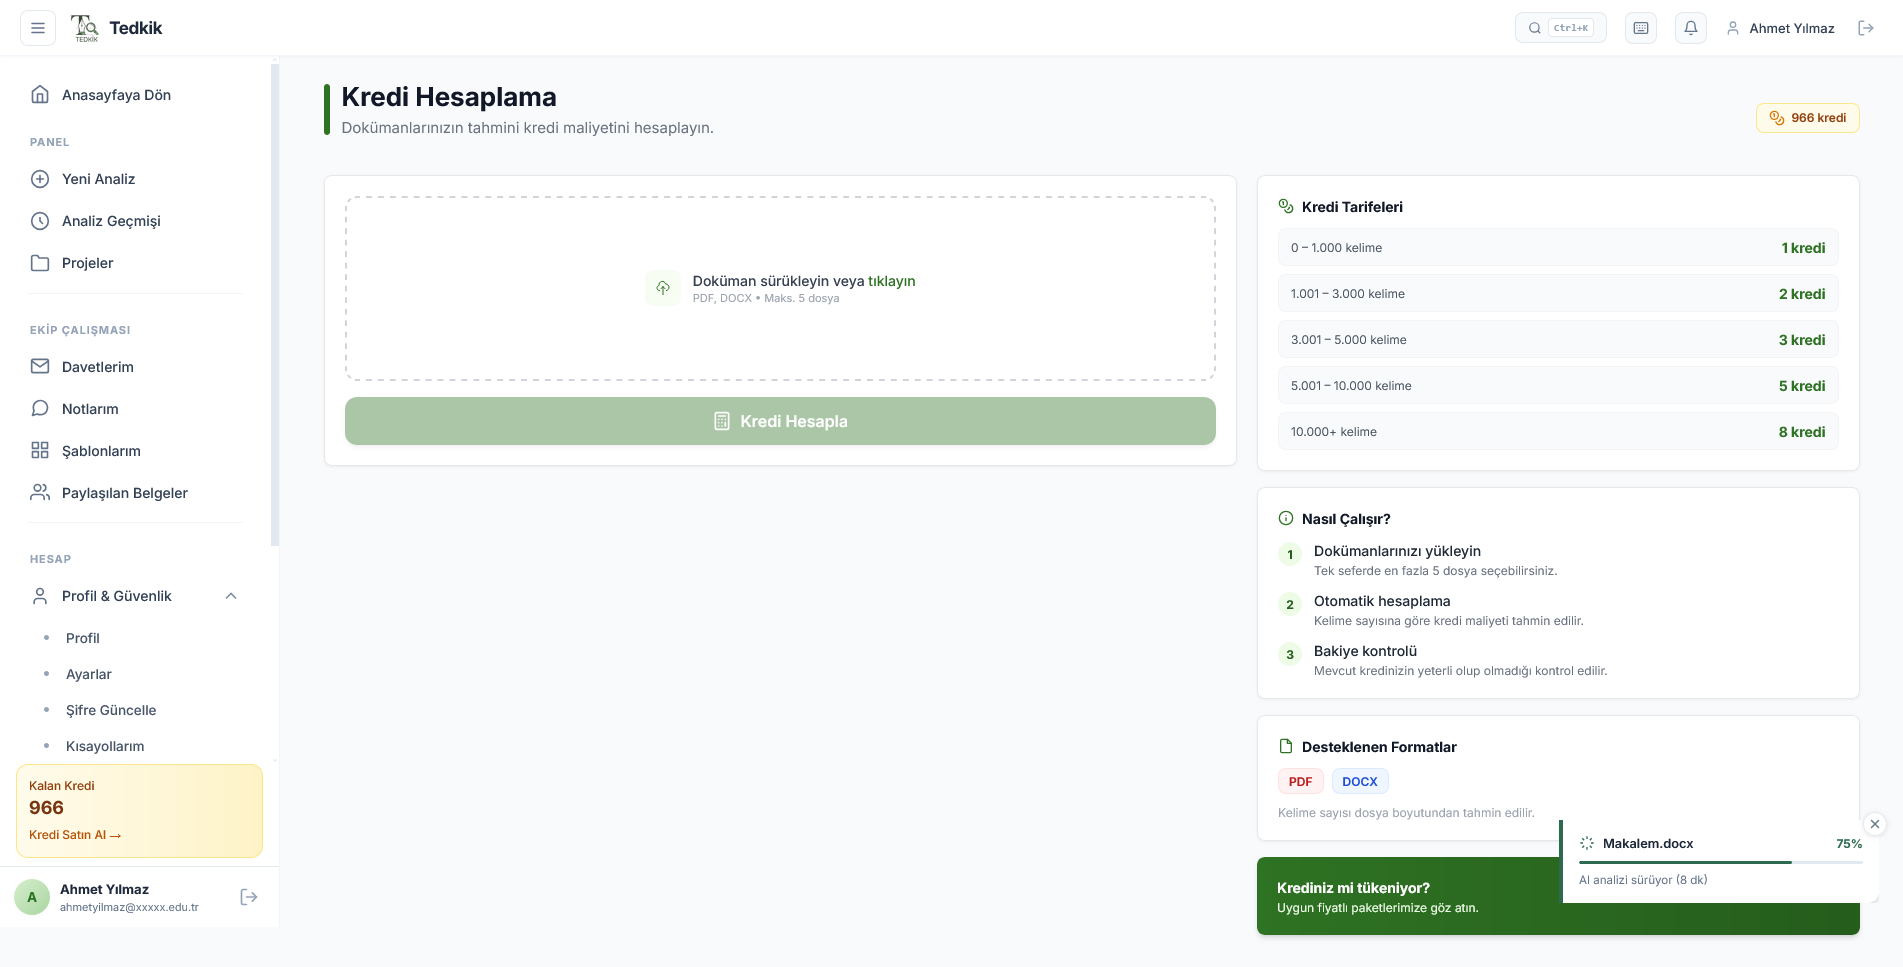Click the 966 kredi badge
This screenshot has width=1903, height=967.
click(x=1807, y=118)
